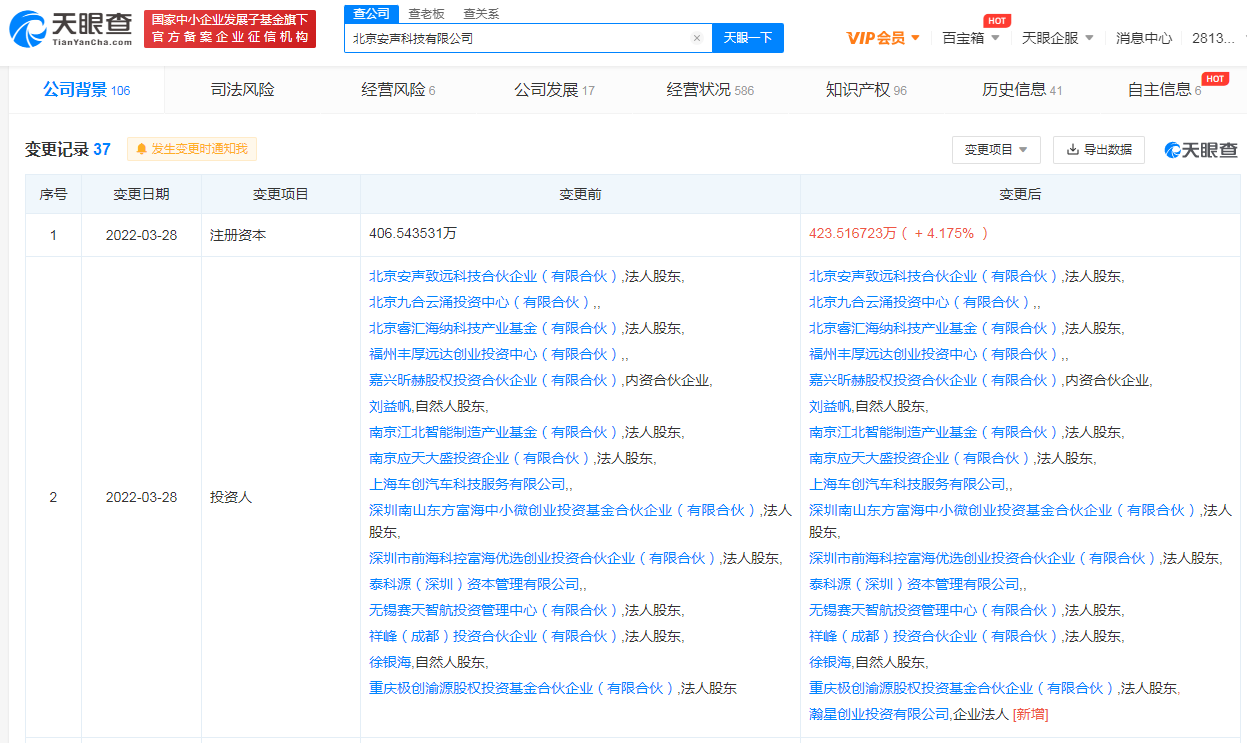Select the 历史信息 tab
Viewport: 1247px width, 743px height.
[1022, 90]
